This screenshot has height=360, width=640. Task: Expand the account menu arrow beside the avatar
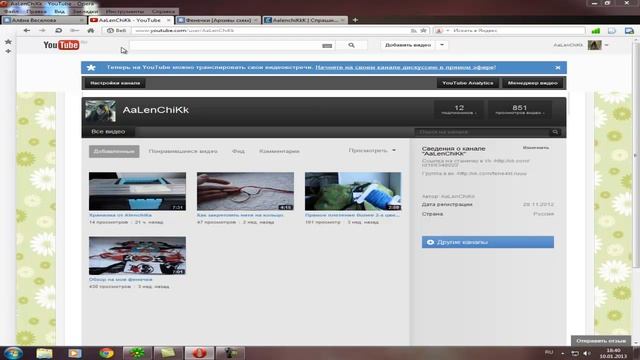point(606,45)
